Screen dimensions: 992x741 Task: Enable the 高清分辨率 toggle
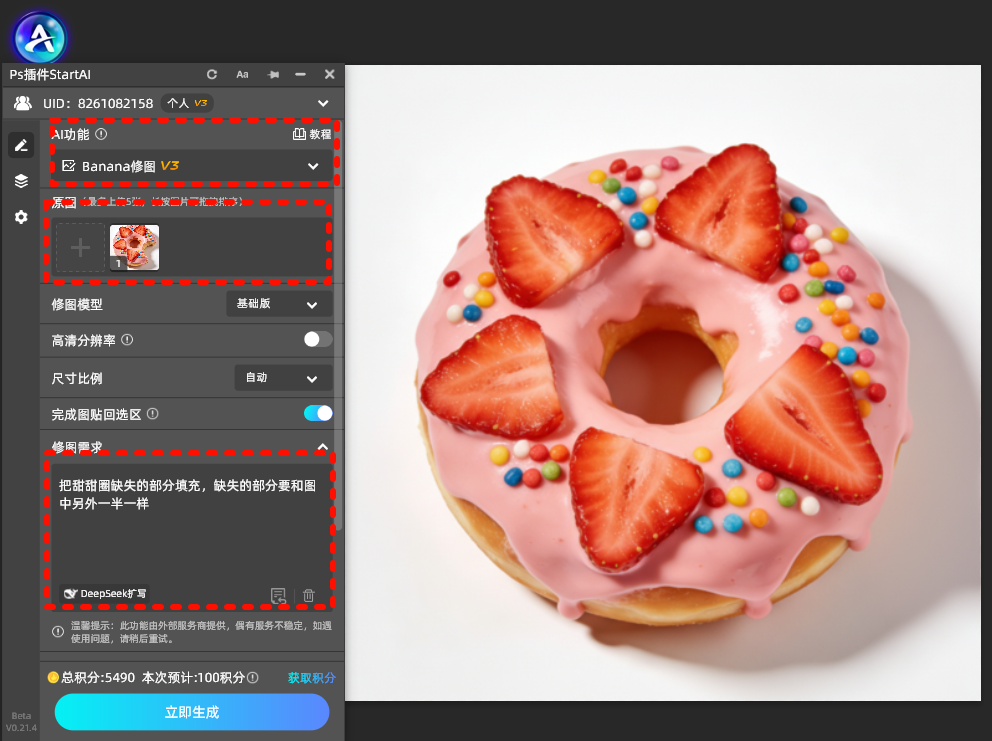coord(318,340)
